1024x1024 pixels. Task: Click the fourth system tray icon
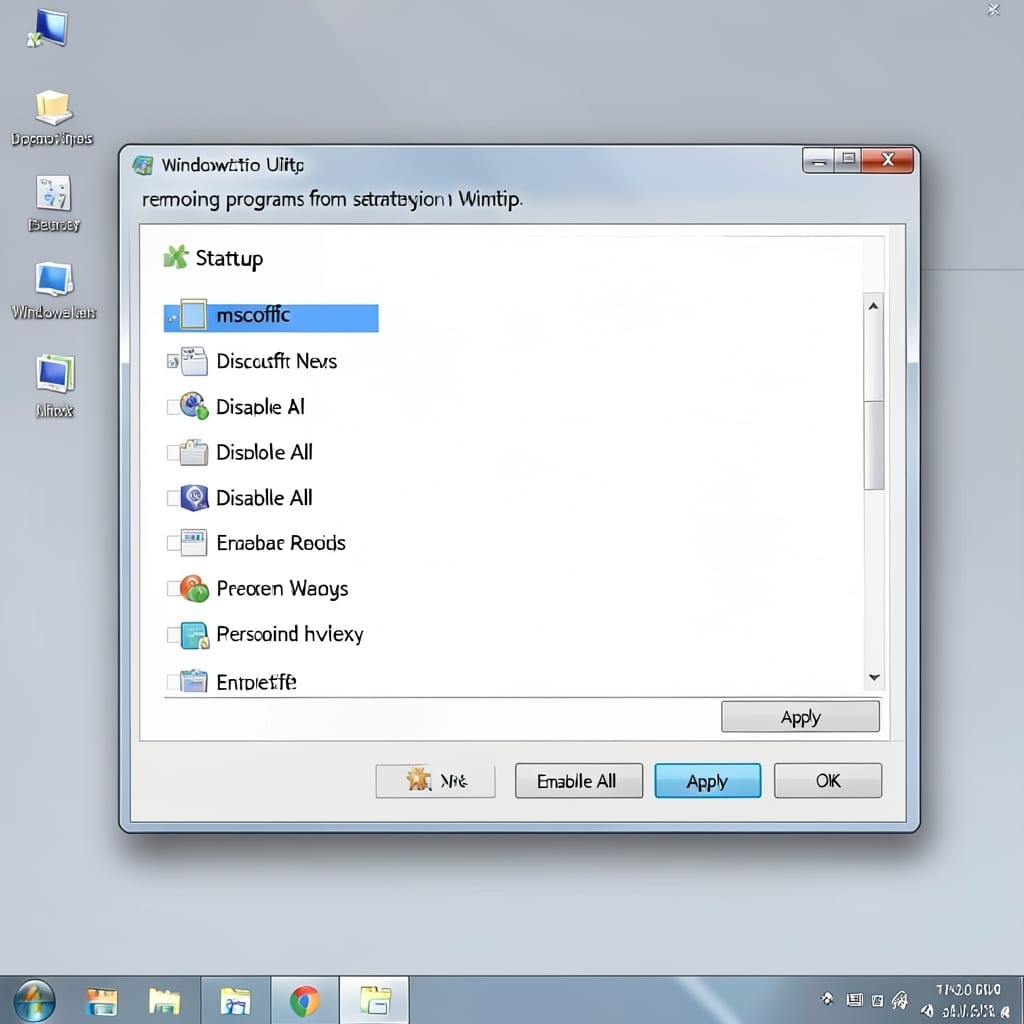900,999
